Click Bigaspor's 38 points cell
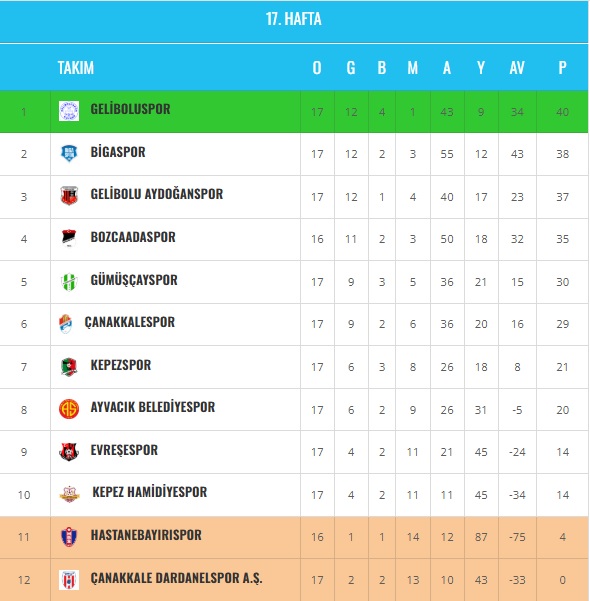The width and height of the screenshot is (590, 601). (x=562, y=154)
